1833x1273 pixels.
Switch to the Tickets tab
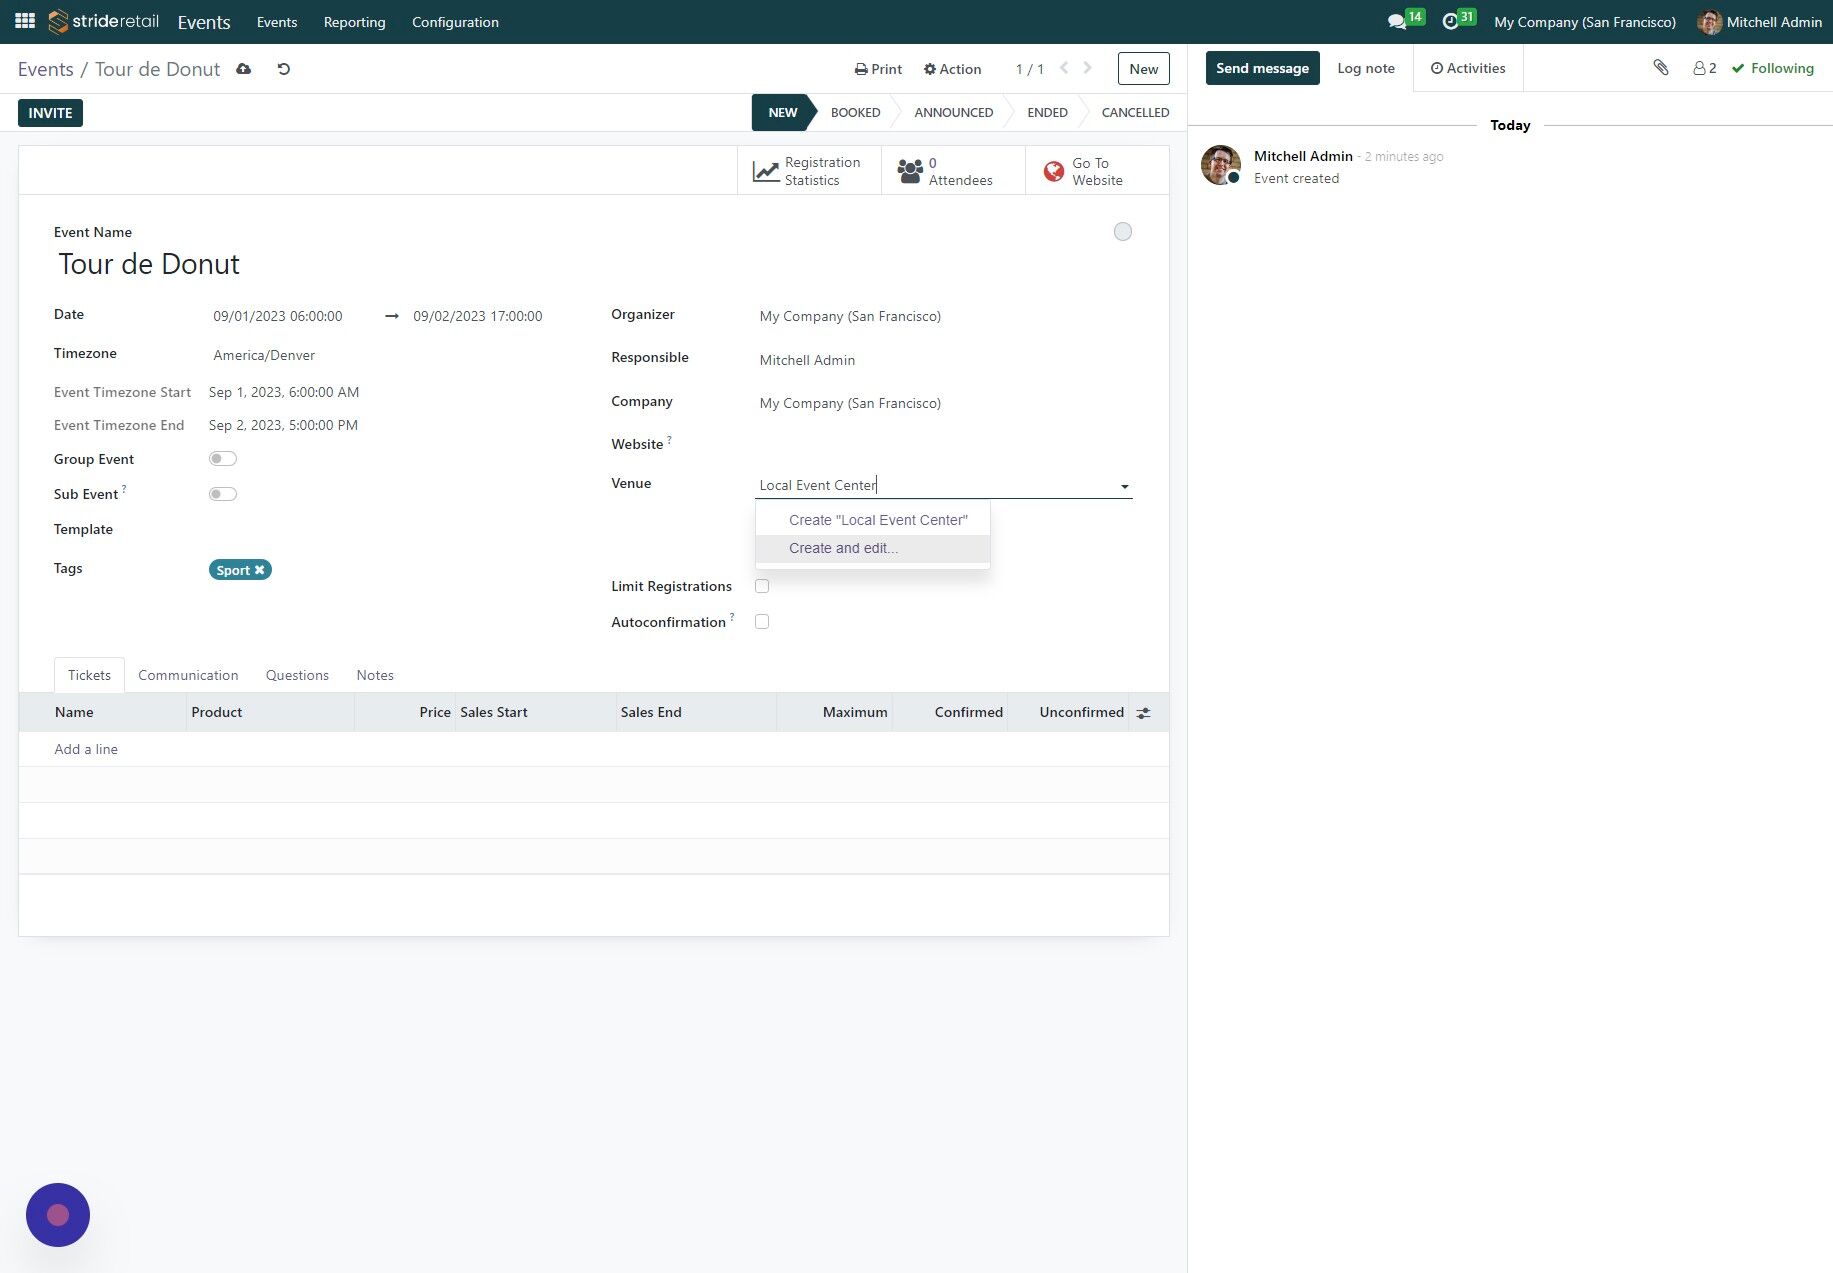(89, 675)
